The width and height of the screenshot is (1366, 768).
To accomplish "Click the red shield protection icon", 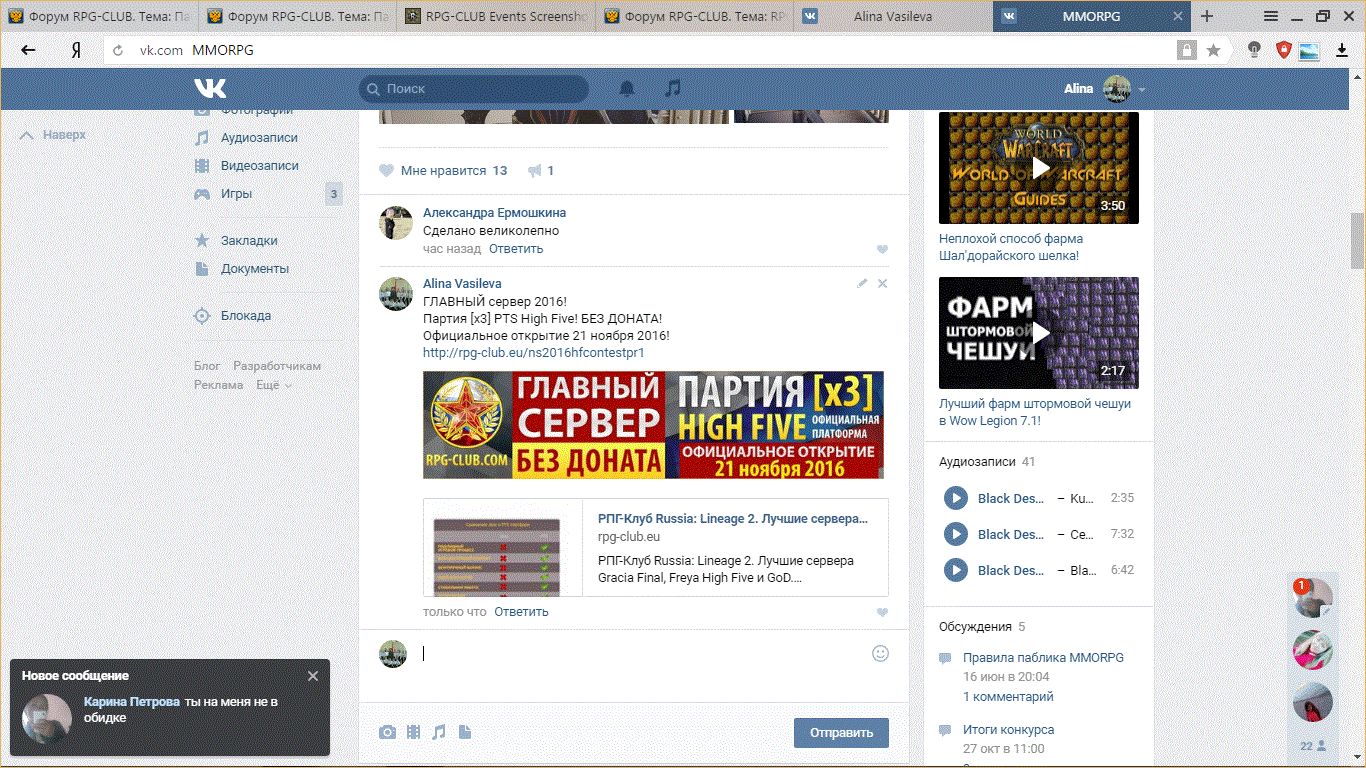I will click(x=1284, y=50).
